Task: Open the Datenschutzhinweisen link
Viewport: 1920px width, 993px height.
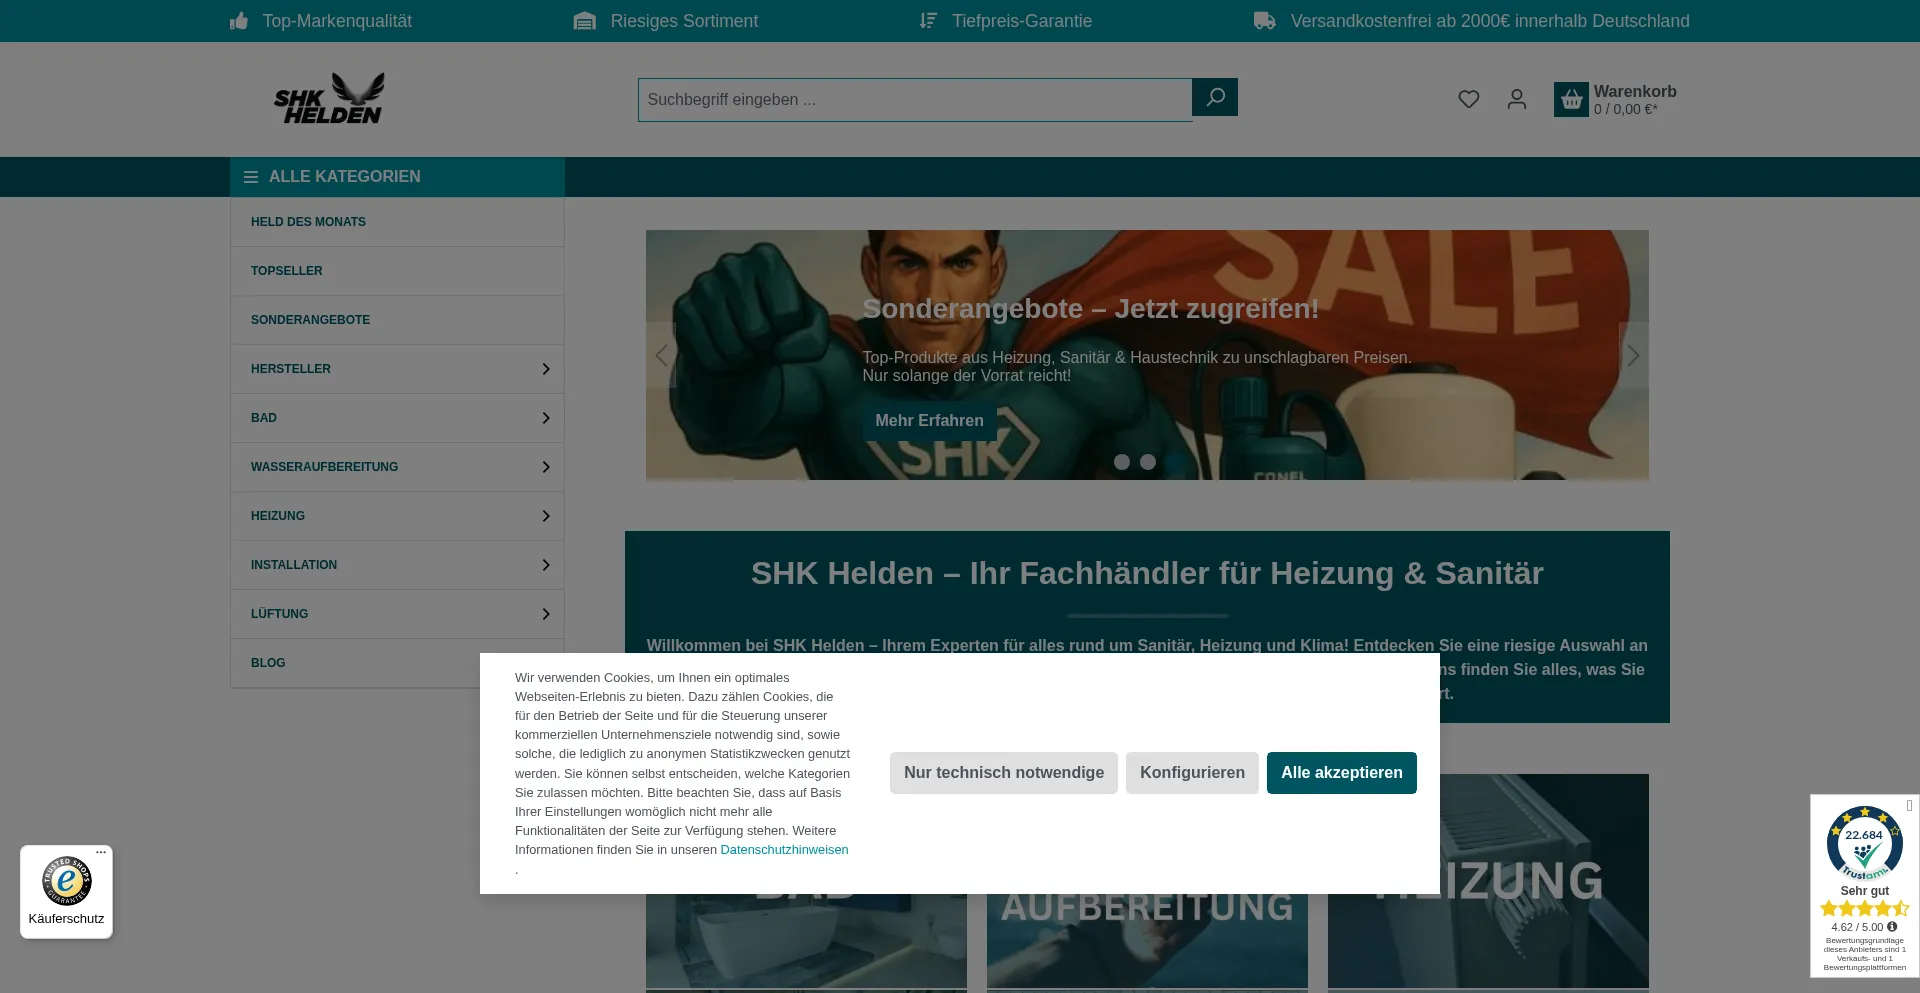Action: pos(784,850)
